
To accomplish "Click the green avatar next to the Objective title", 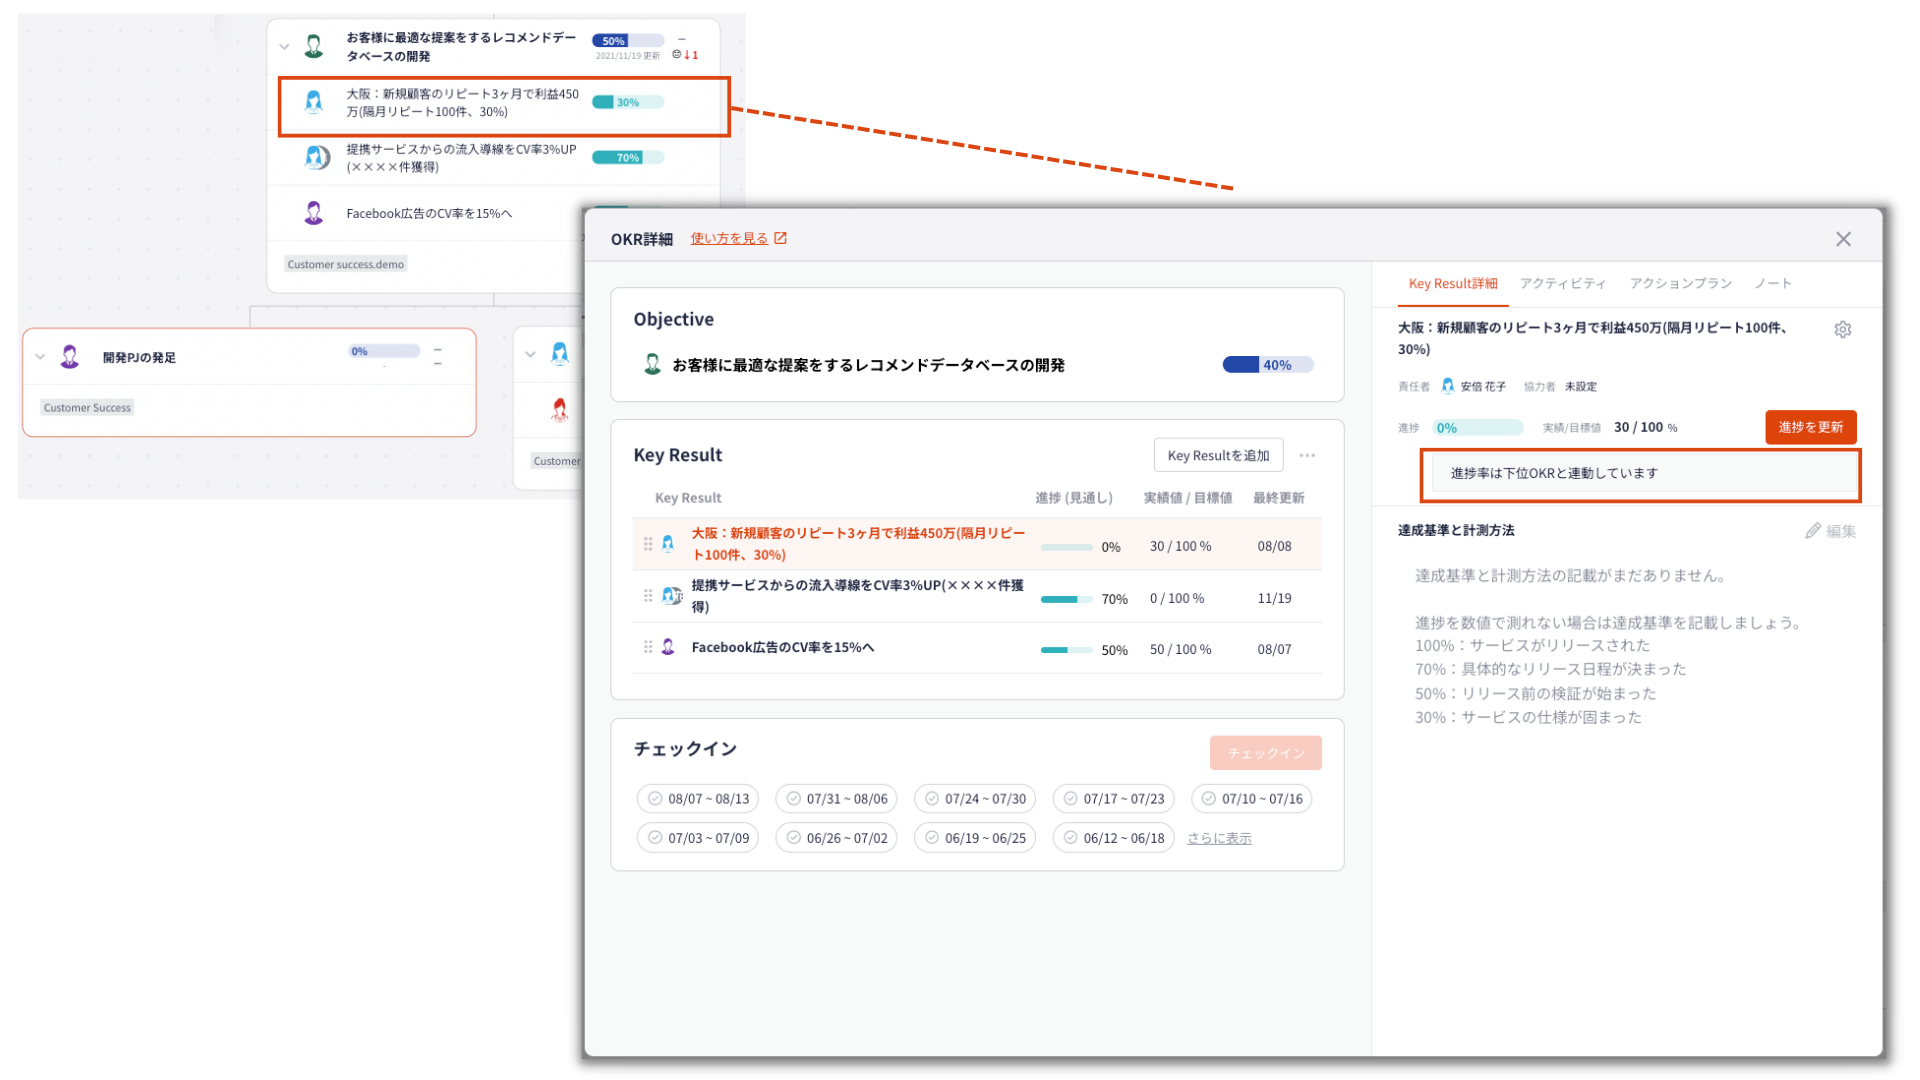I will (x=652, y=365).
